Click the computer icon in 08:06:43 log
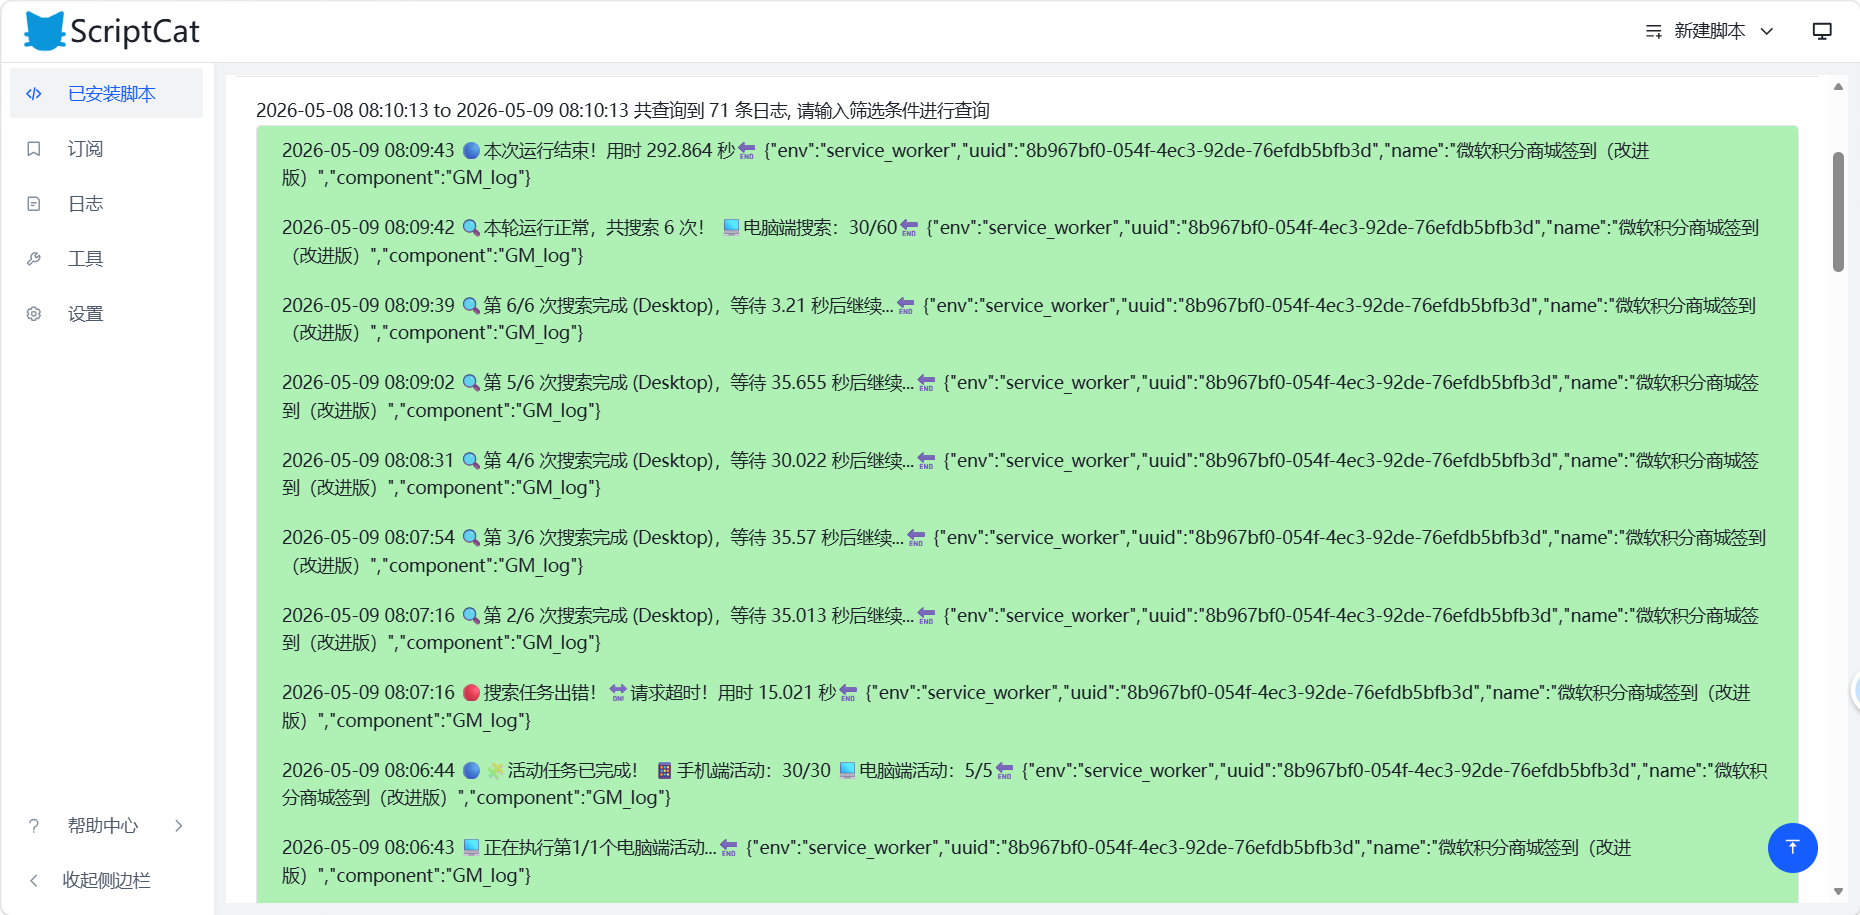 pos(471,847)
